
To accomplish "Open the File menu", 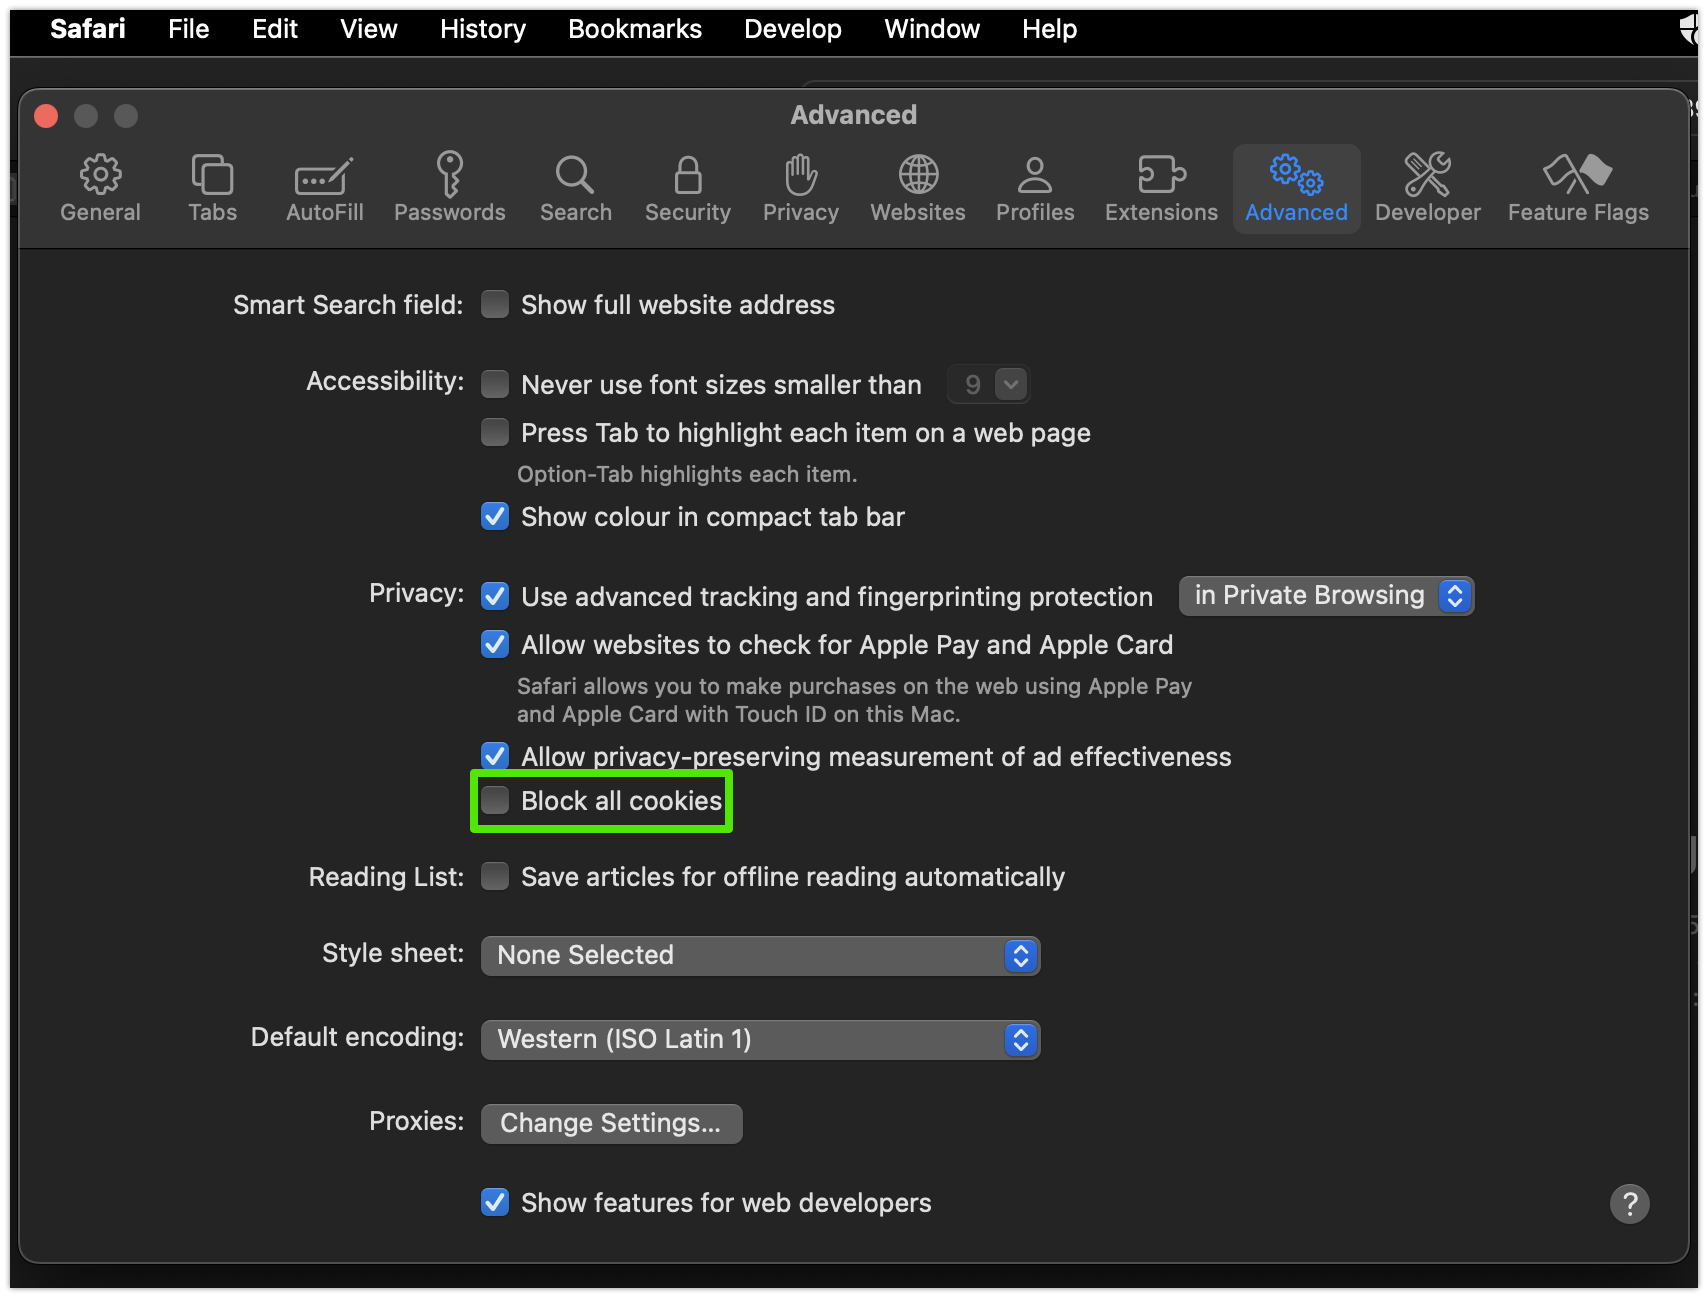I will point(188,29).
